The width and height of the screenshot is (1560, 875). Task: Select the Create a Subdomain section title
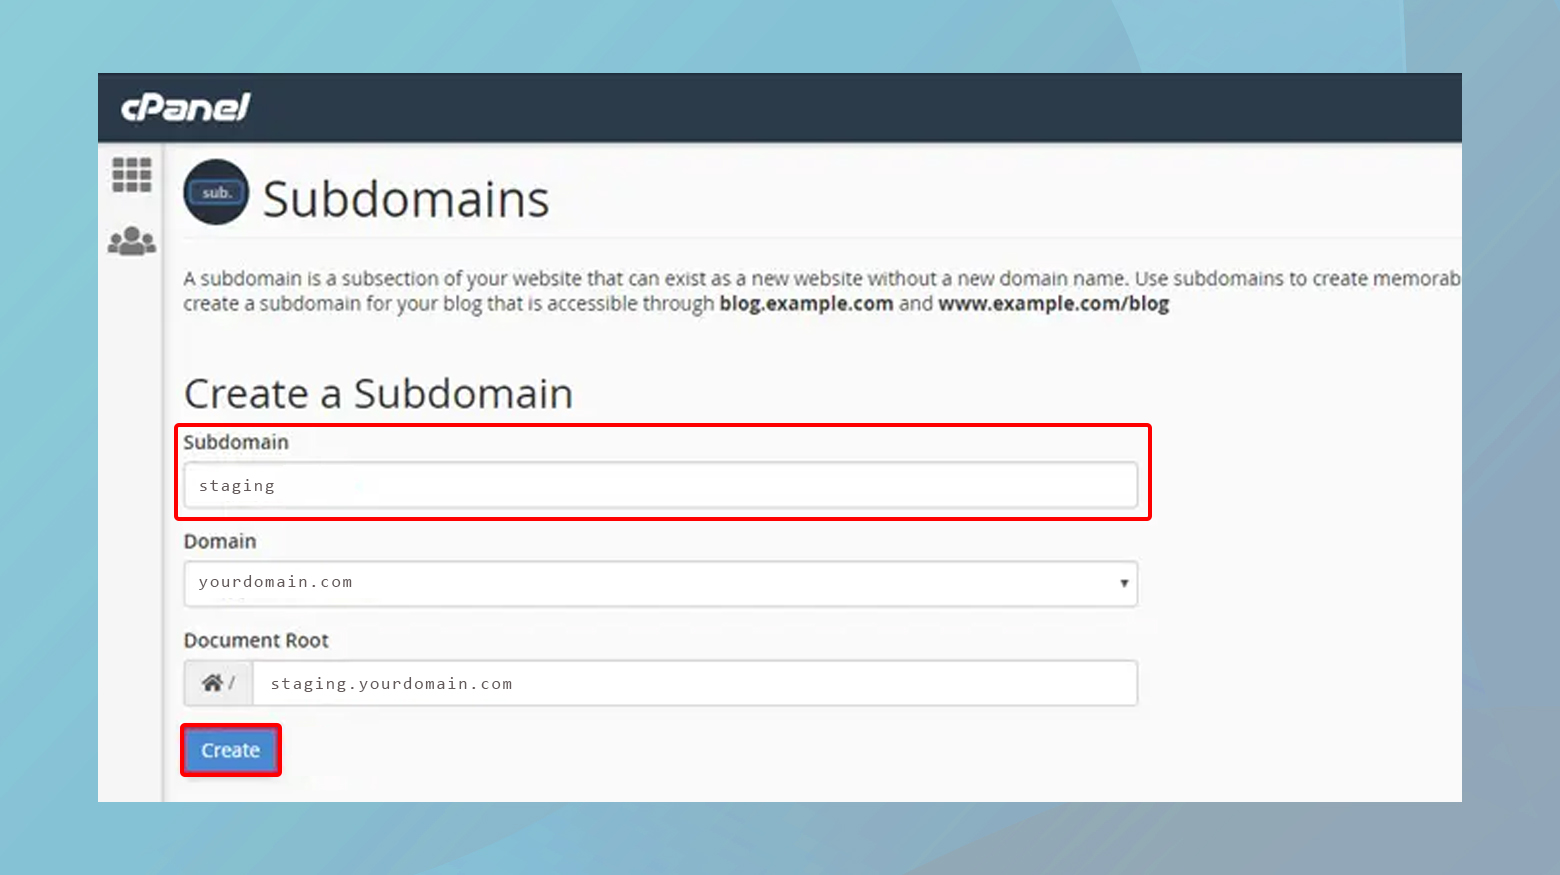(x=378, y=393)
